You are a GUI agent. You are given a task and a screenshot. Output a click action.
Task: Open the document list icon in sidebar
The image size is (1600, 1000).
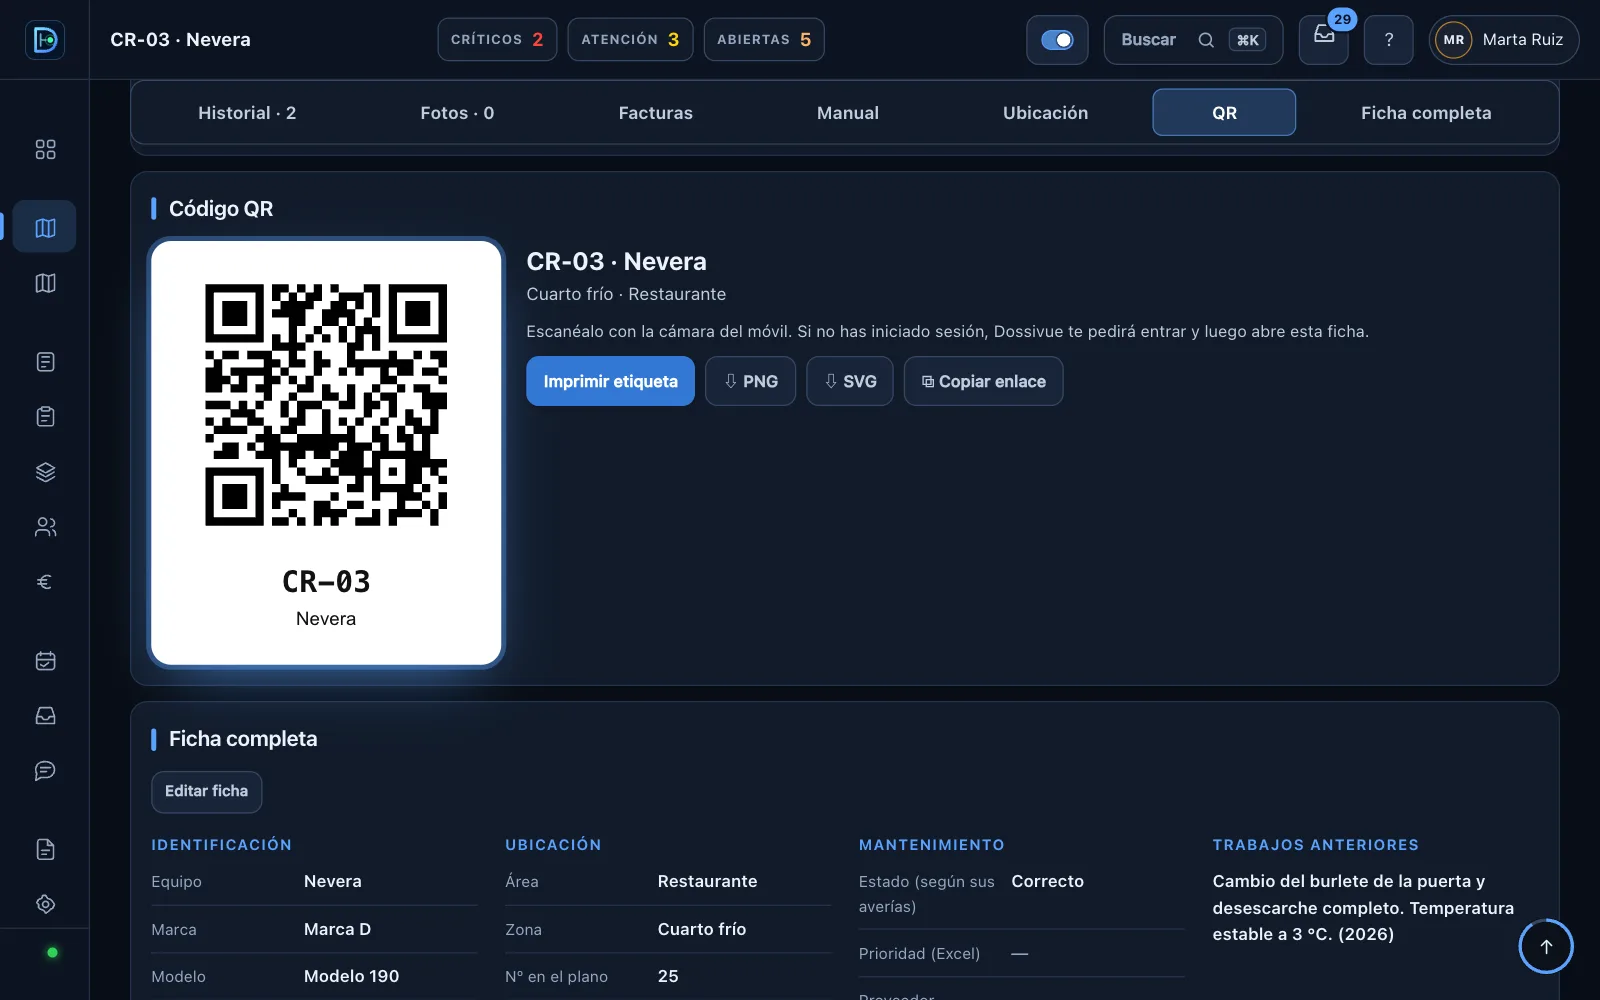click(45, 362)
